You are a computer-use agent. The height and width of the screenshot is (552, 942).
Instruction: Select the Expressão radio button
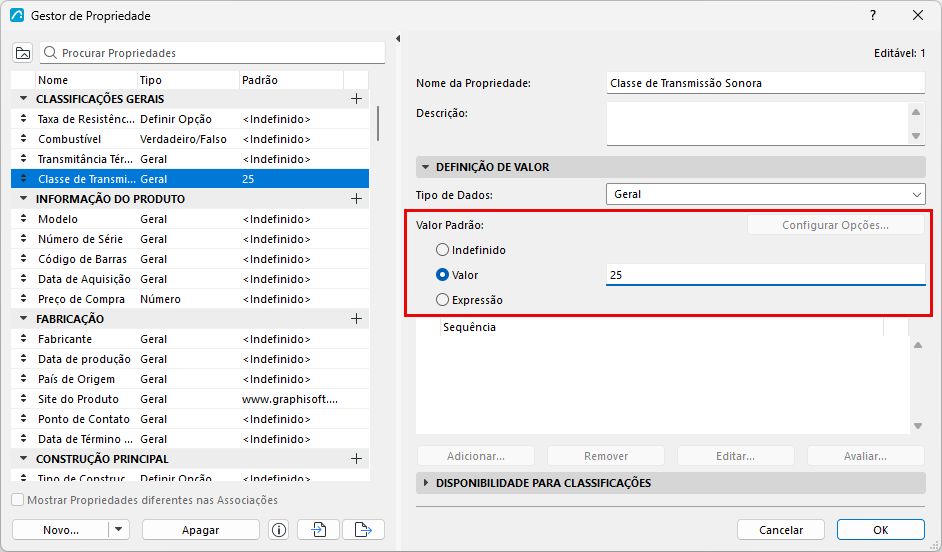click(442, 300)
